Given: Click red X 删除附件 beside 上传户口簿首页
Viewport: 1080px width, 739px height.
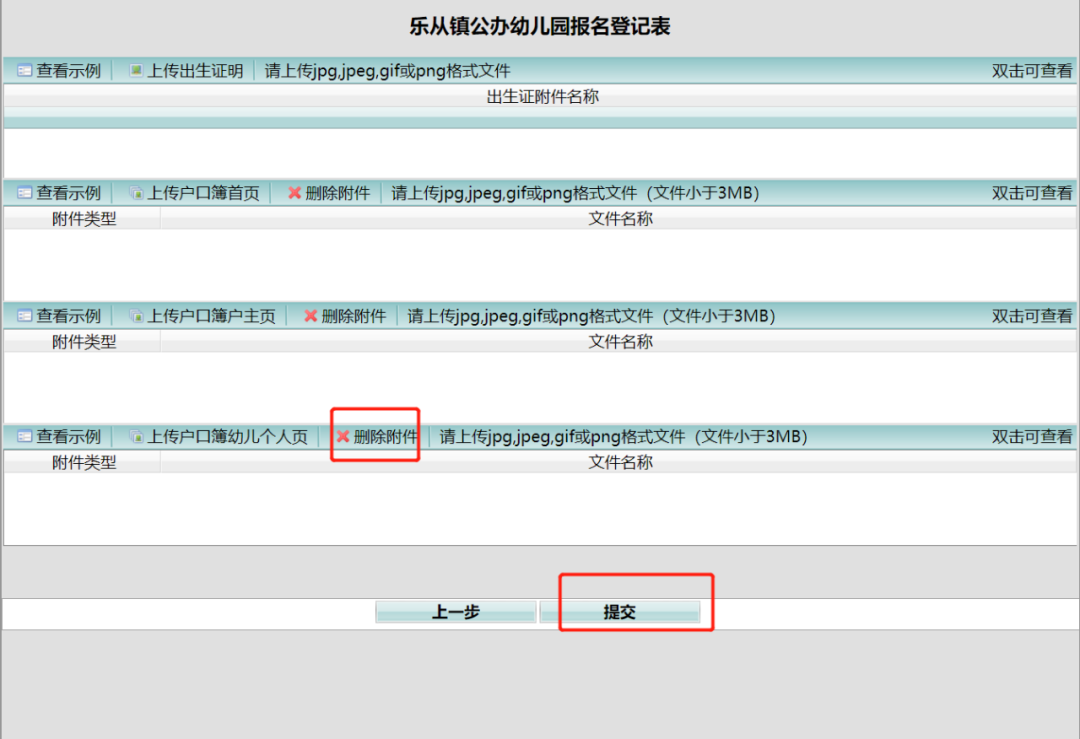Looking at the screenshot, I should (x=294, y=193).
